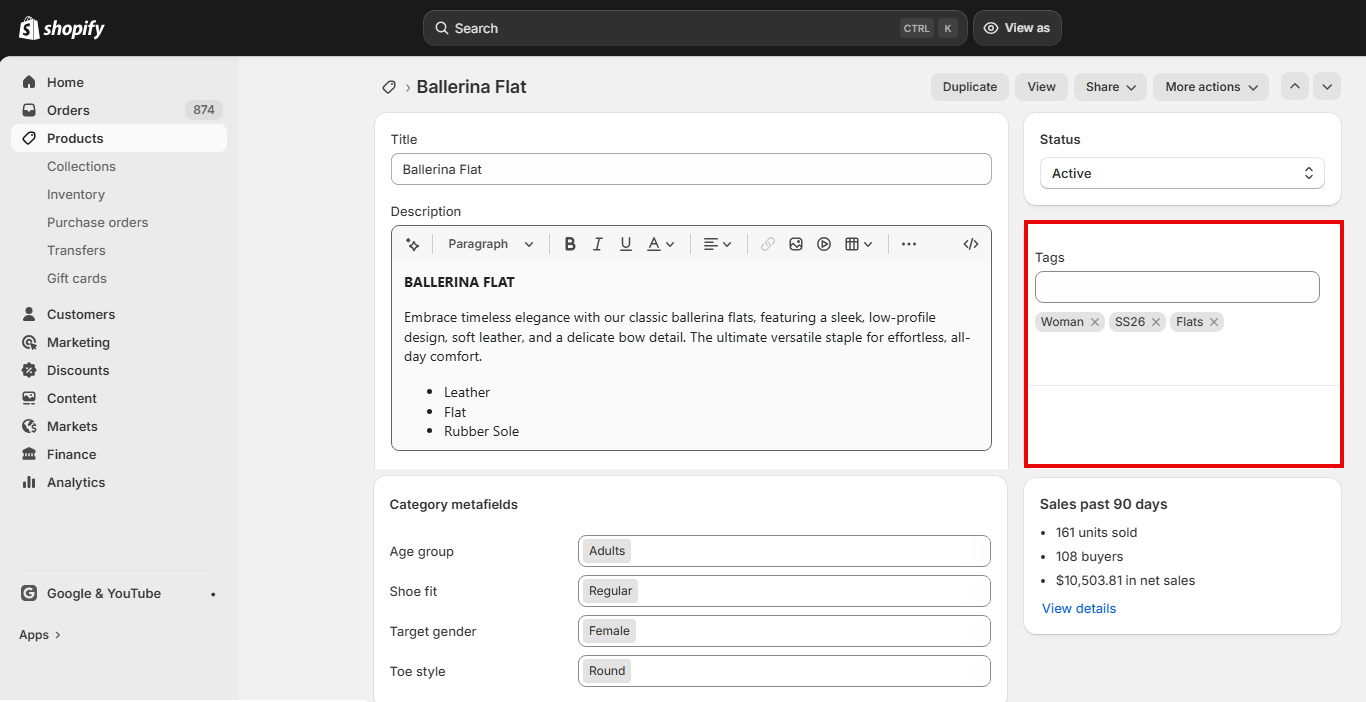Remove the Woman tag
Viewport: 1366px width, 702px height.
click(1095, 322)
